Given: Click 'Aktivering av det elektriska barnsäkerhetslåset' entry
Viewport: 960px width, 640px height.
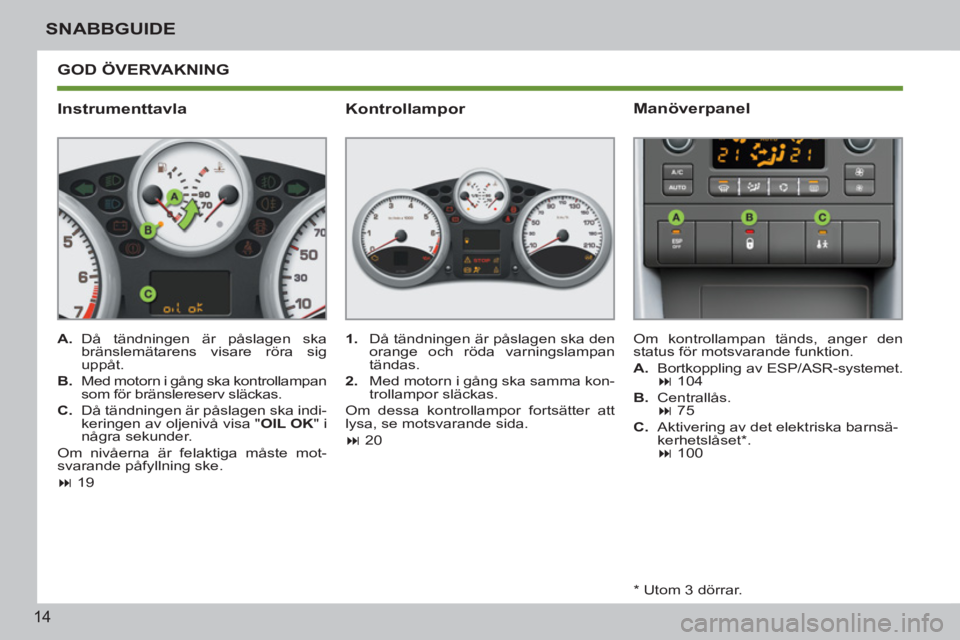Looking at the screenshot, I should pos(778,434).
